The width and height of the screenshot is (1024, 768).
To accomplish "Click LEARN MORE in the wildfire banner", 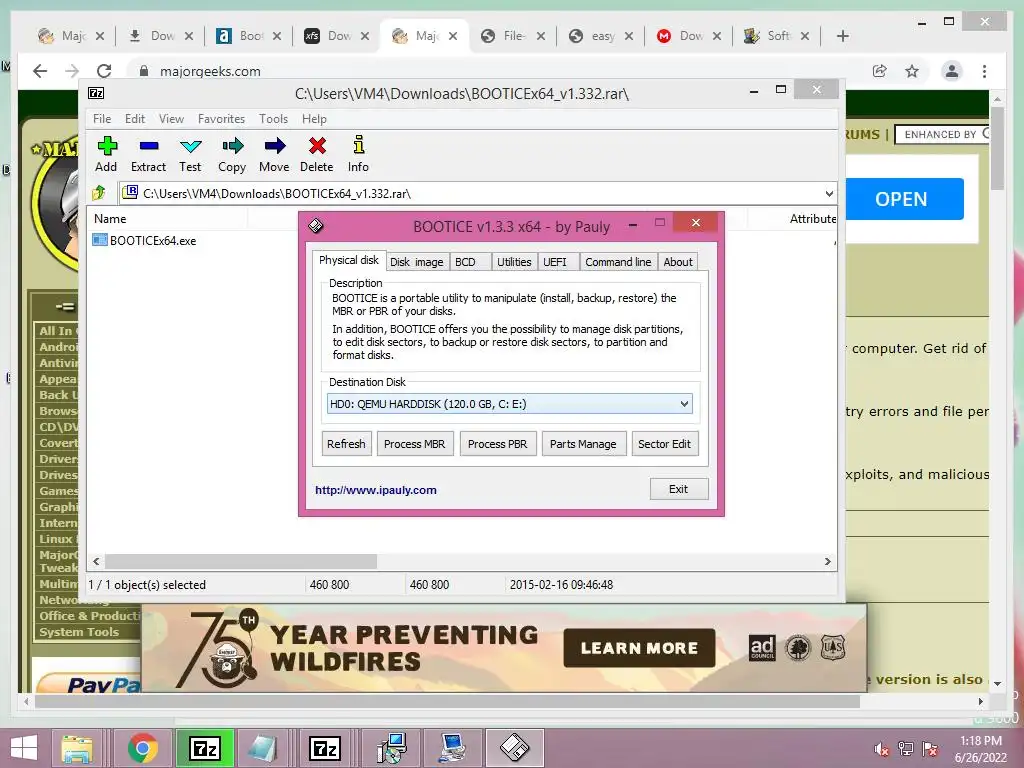I will 639,648.
